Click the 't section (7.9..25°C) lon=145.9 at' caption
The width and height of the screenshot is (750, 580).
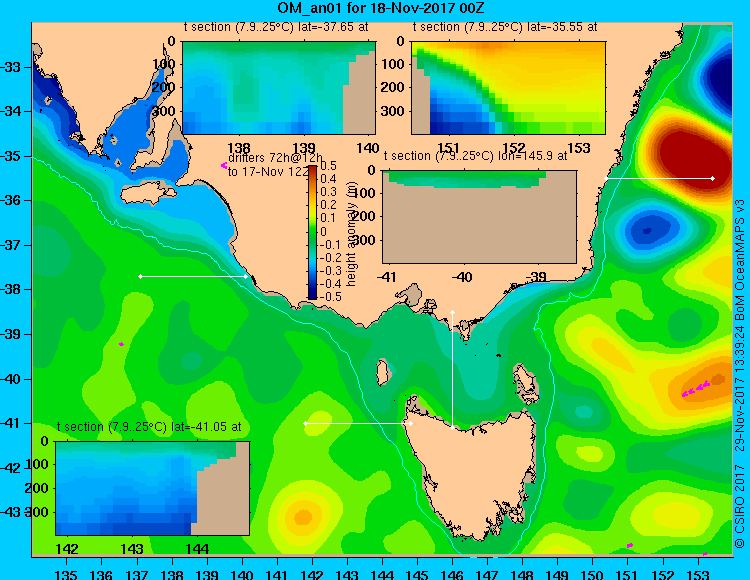click(x=475, y=156)
